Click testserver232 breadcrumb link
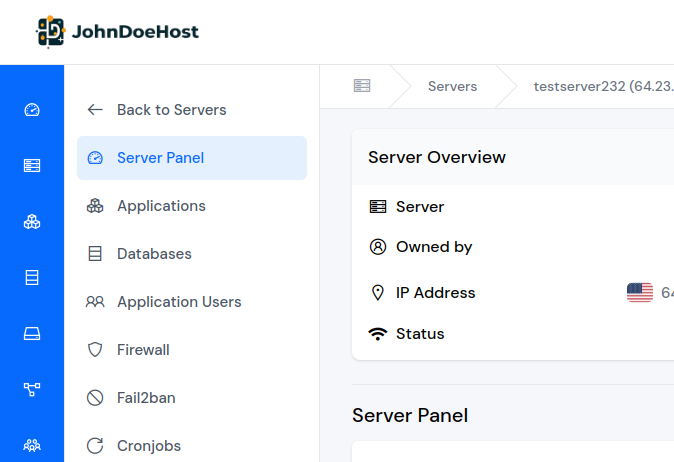 point(604,86)
